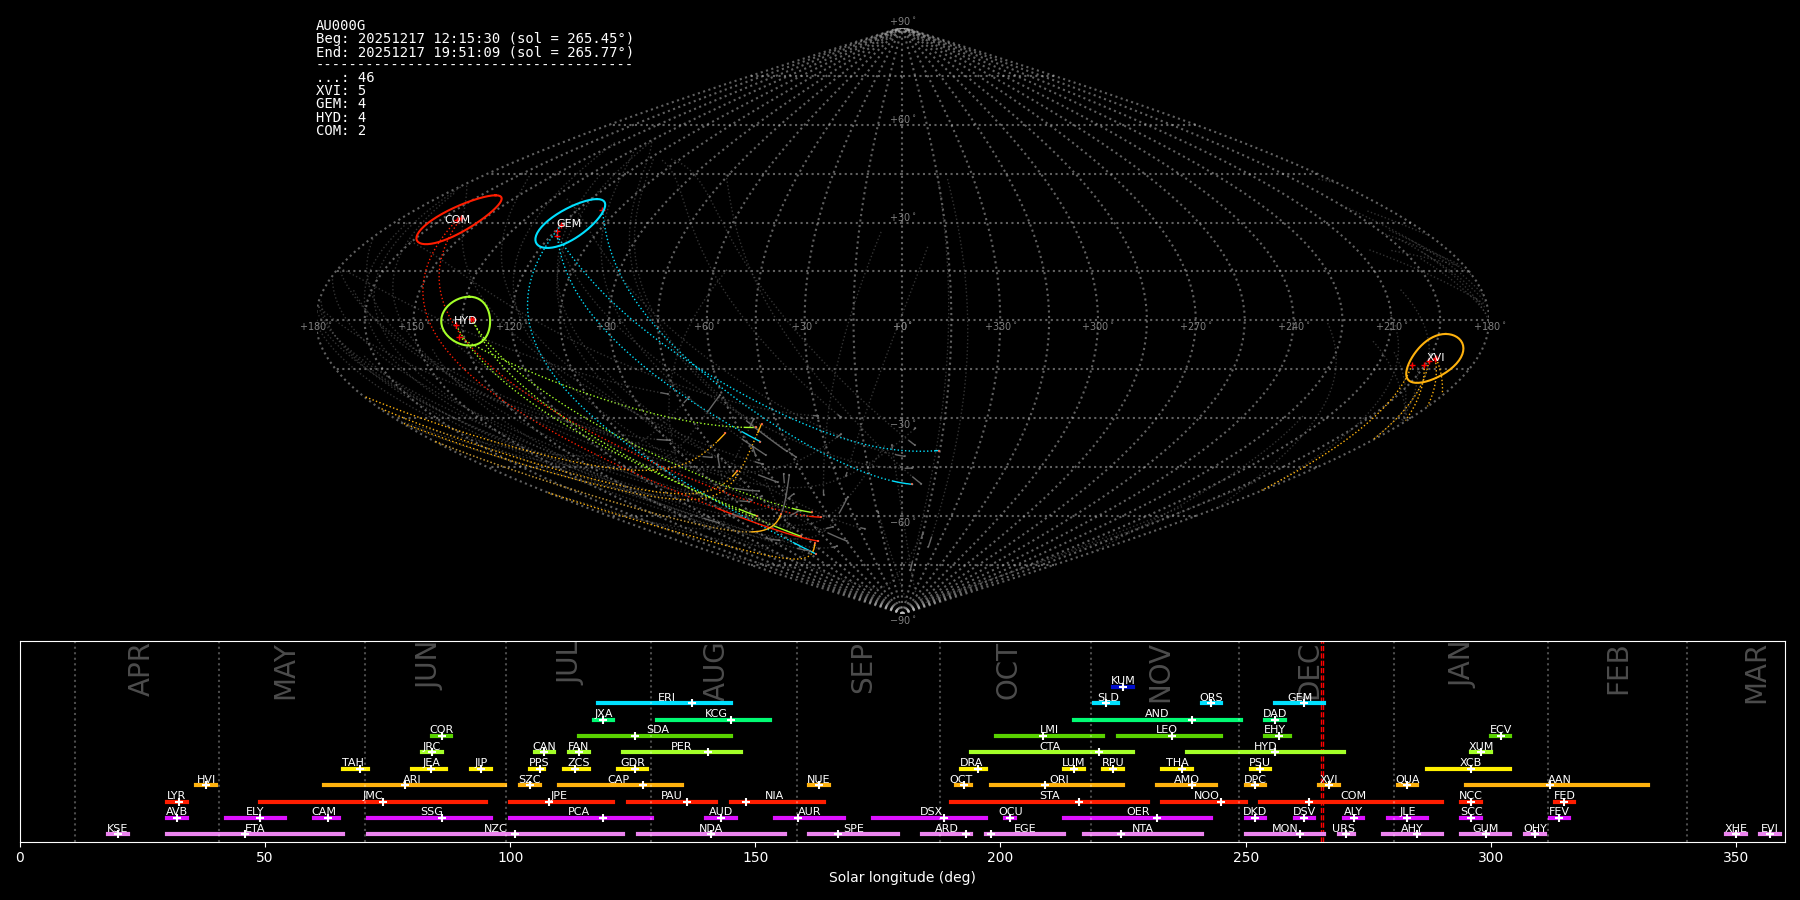Click the LEO shower bar in timeline
Image resolution: width=1800 pixels, height=900 pixels.
point(1169,736)
